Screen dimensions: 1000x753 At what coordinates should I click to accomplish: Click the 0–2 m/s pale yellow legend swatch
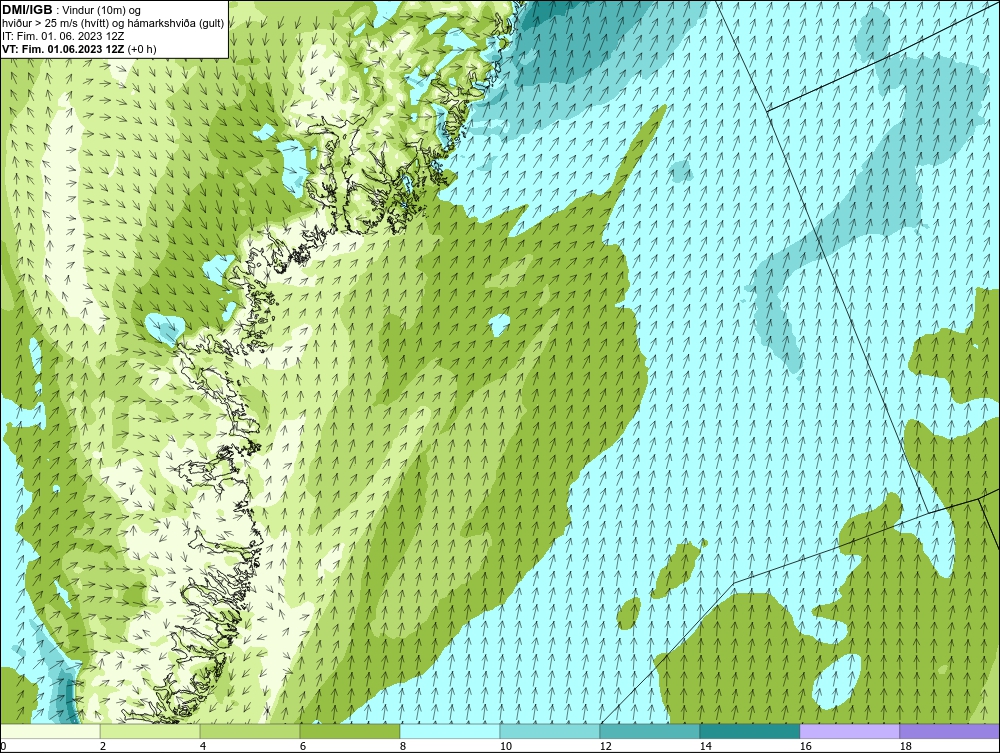point(50,731)
